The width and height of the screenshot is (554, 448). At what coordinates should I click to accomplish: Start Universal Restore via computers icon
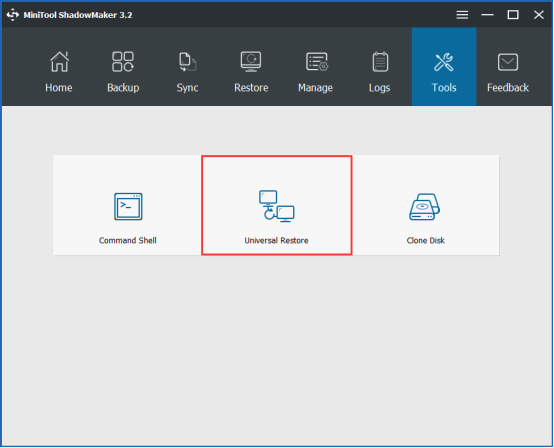[277, 206]
